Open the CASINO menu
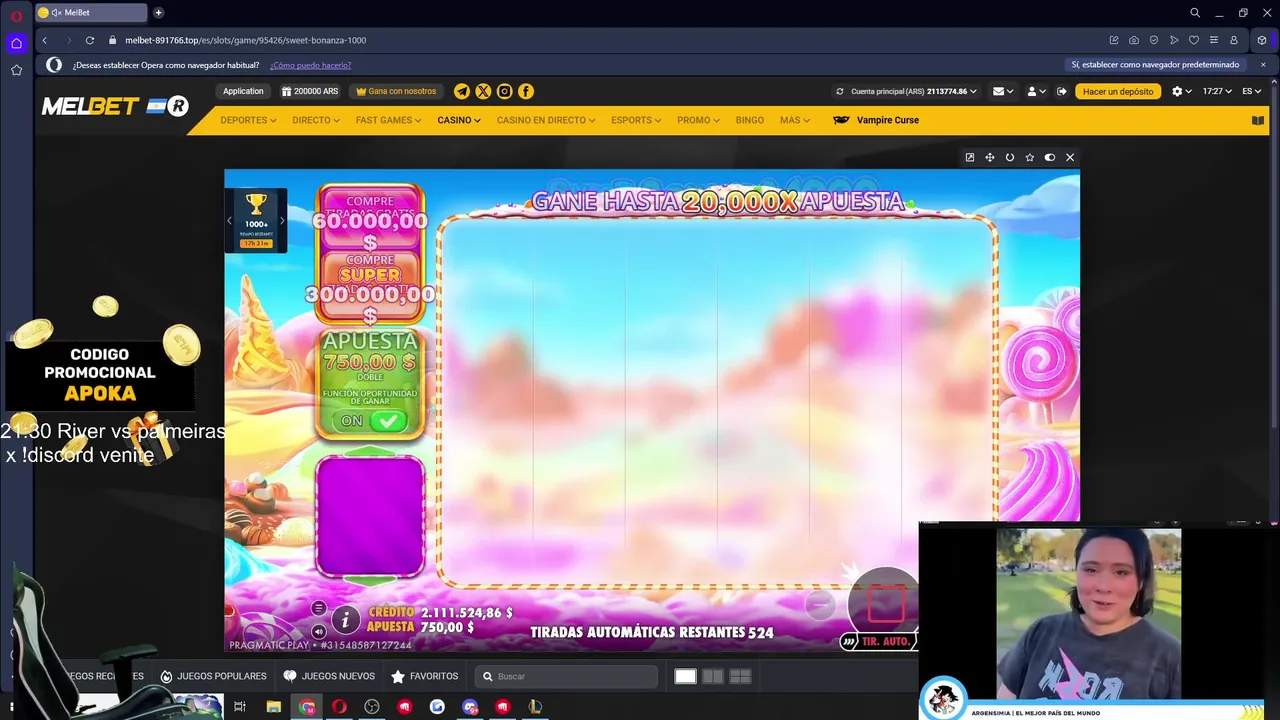The height and width of the screenshot is (720, 1280). (x=459, y=120)
